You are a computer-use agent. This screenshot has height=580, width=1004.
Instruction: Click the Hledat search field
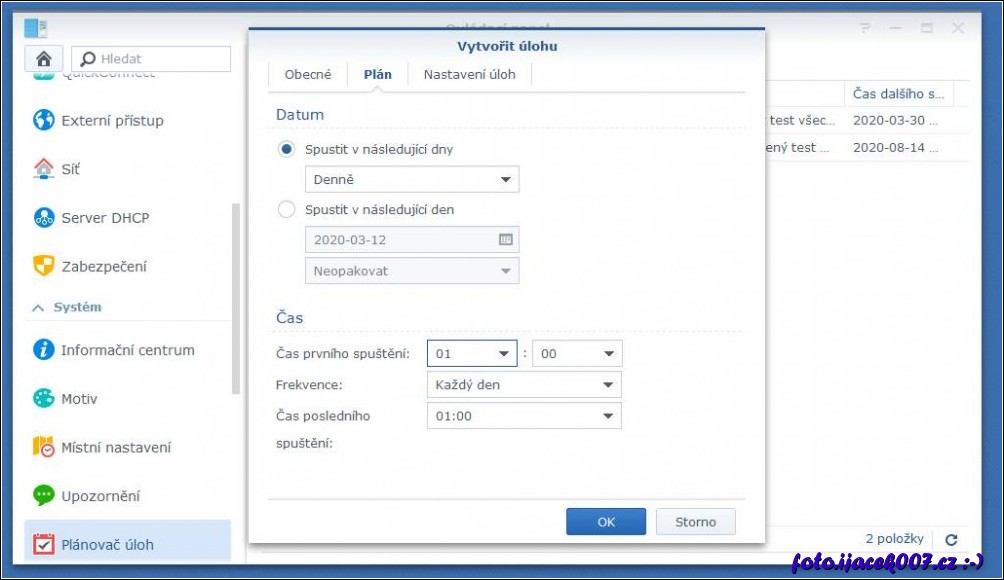click(160, 59)
